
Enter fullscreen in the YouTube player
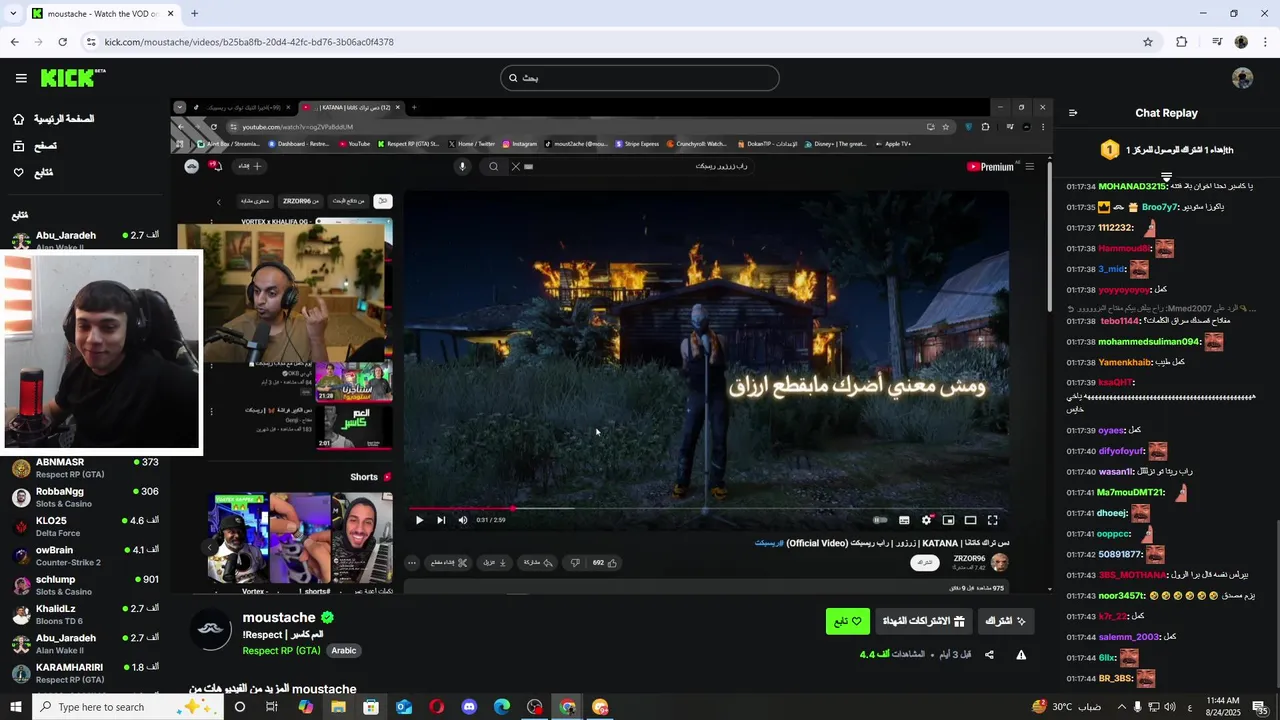click(x=993, y=520)
